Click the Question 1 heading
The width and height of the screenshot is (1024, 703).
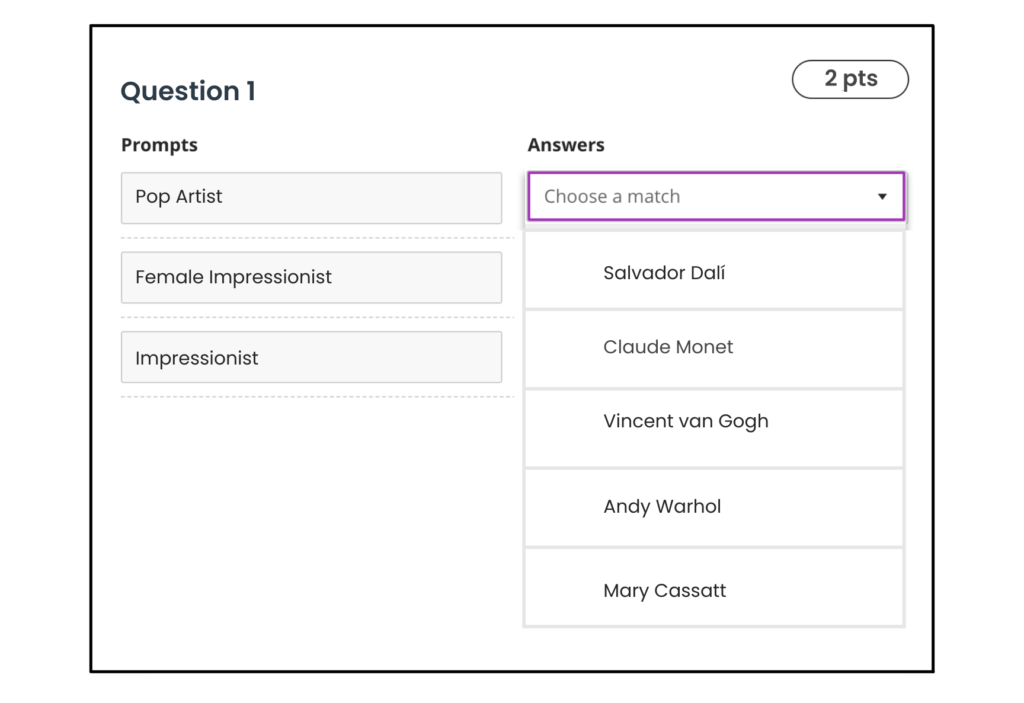pyautogui.click(x=188, y=91)
